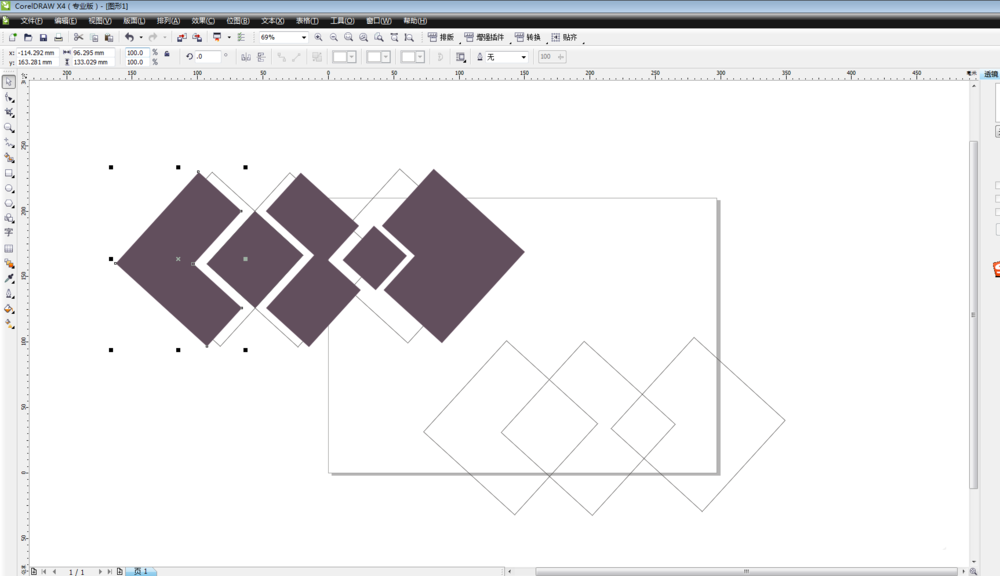Click the rotation angle input field
The height and width of the screenshot is (576, 1000).
[208, 57]
